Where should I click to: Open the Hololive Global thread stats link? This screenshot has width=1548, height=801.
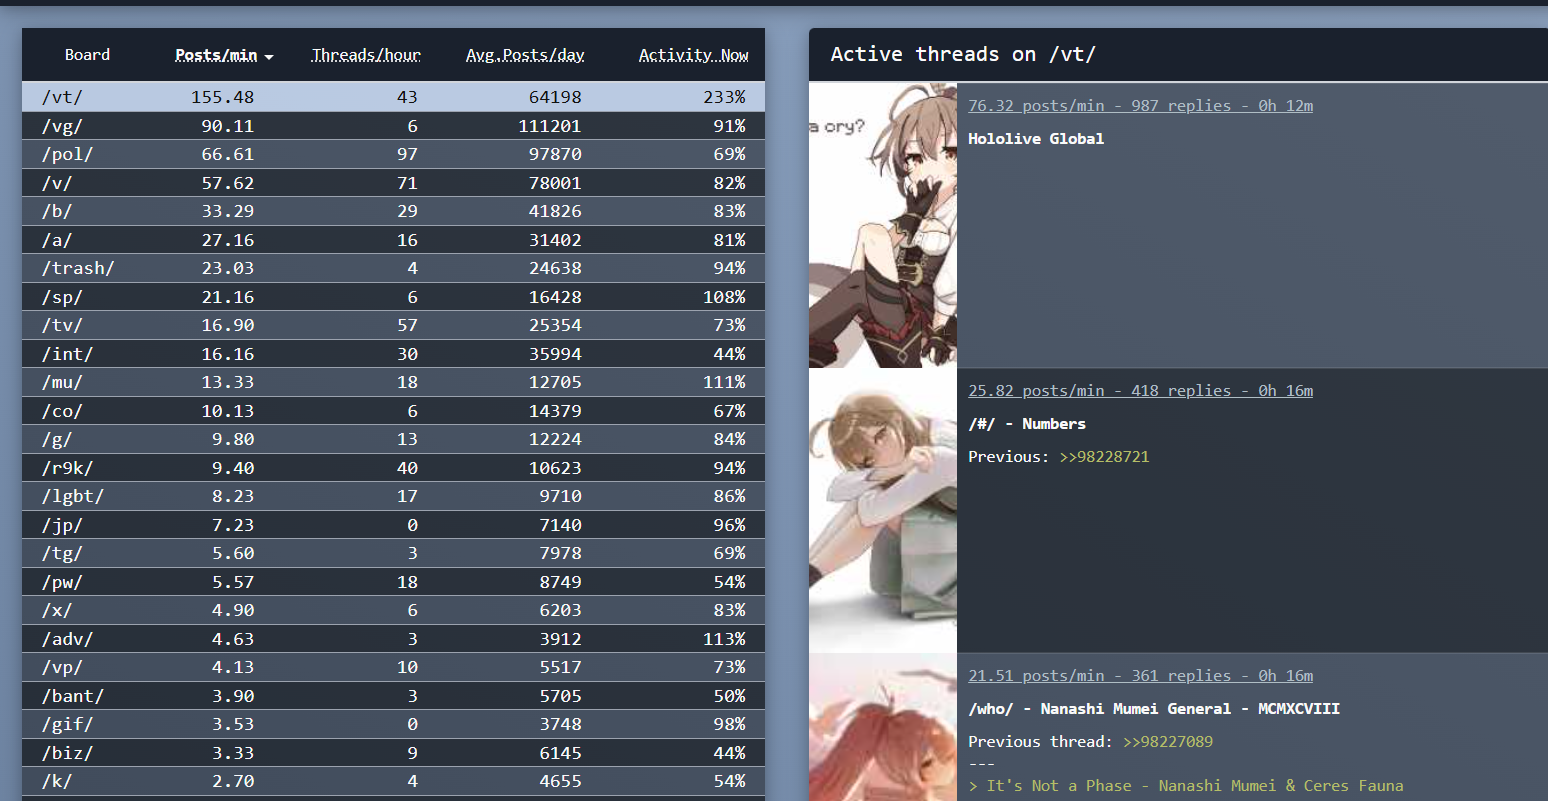[1140, 106]
